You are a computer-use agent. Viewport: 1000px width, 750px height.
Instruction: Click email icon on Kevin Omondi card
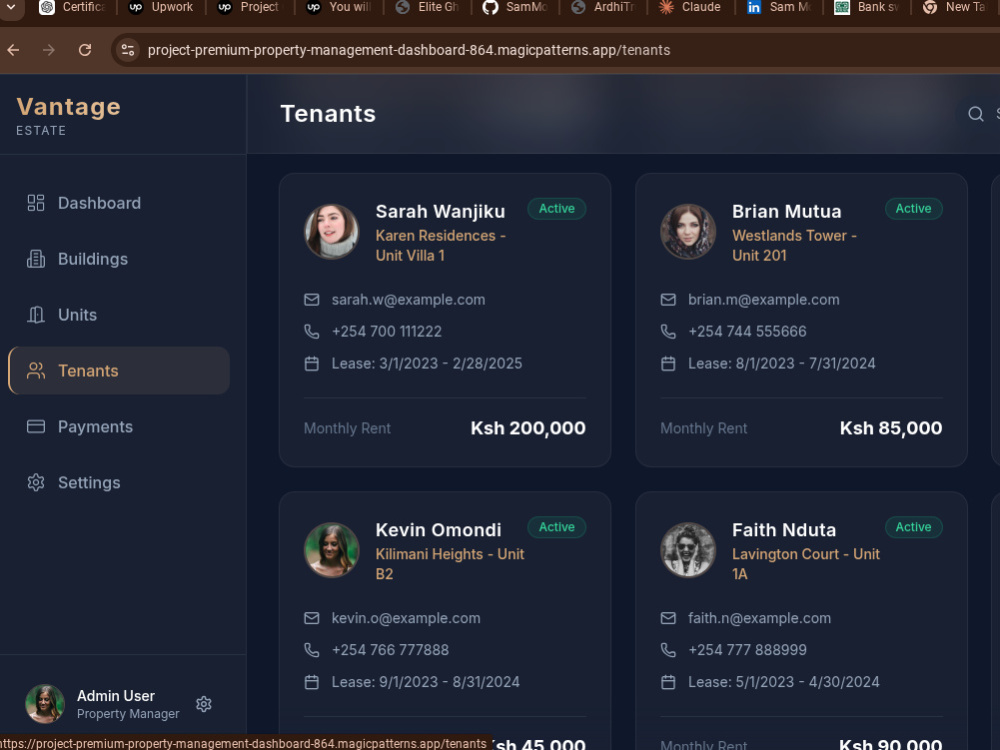point(311,618)
